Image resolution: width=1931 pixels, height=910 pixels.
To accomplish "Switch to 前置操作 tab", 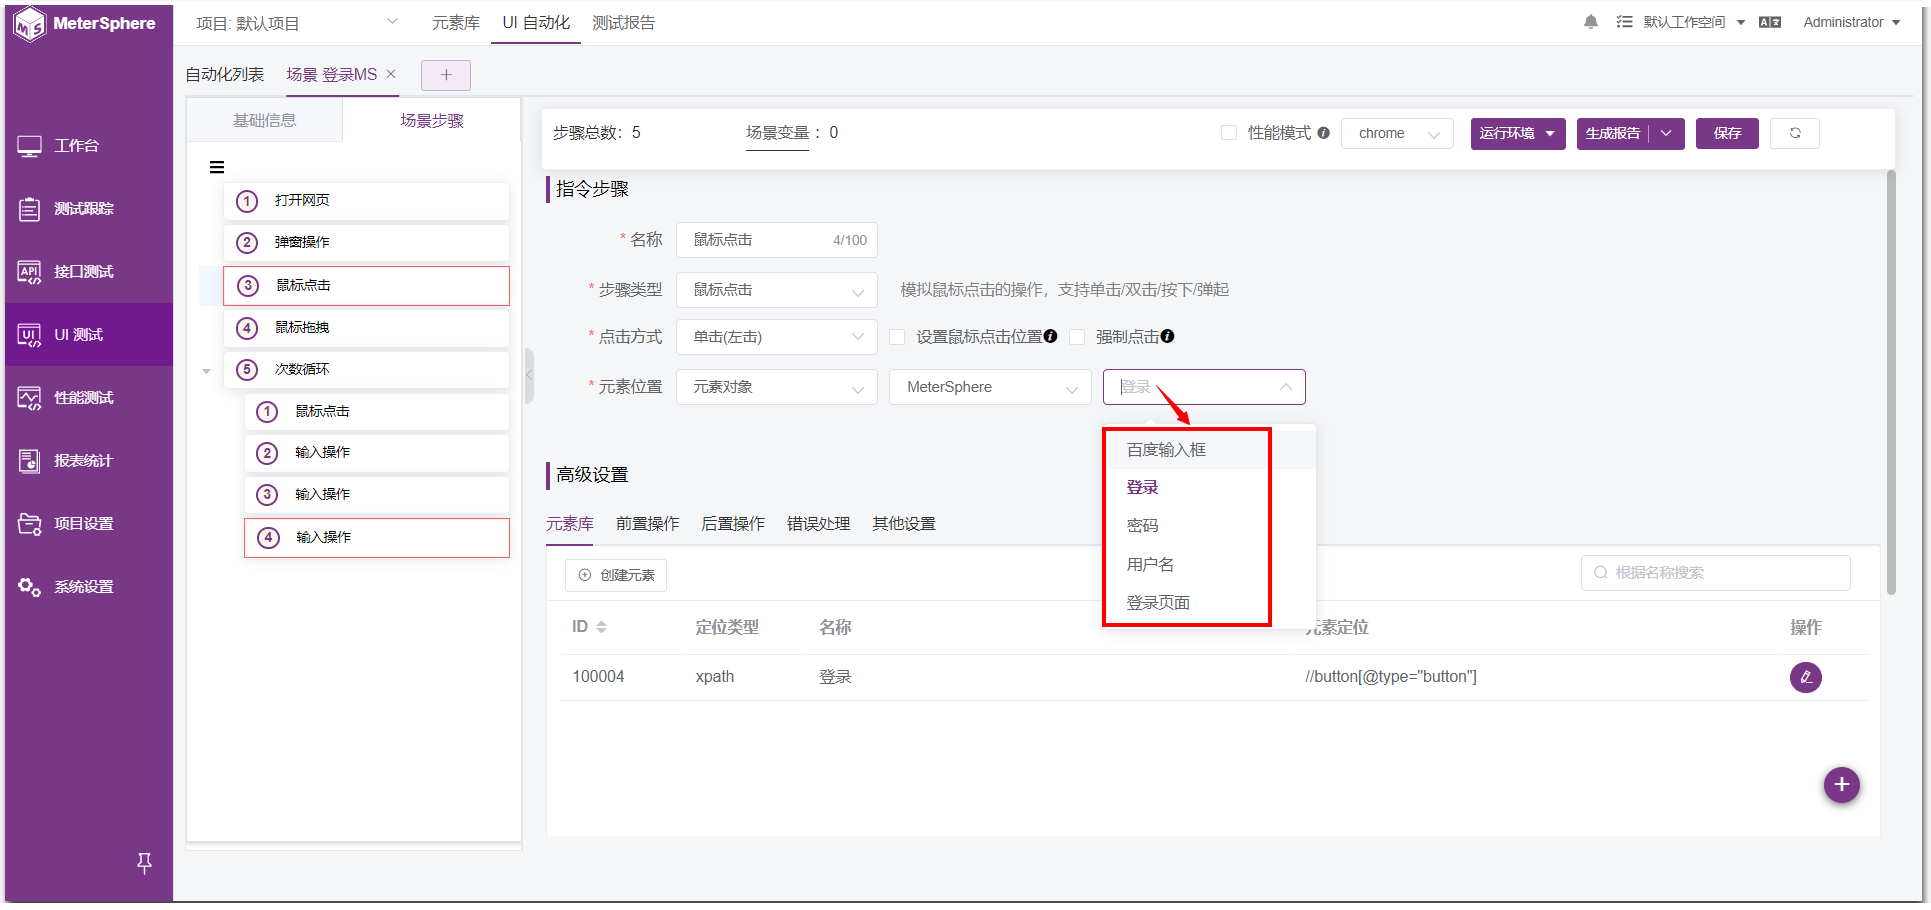I will click(647, 524).
